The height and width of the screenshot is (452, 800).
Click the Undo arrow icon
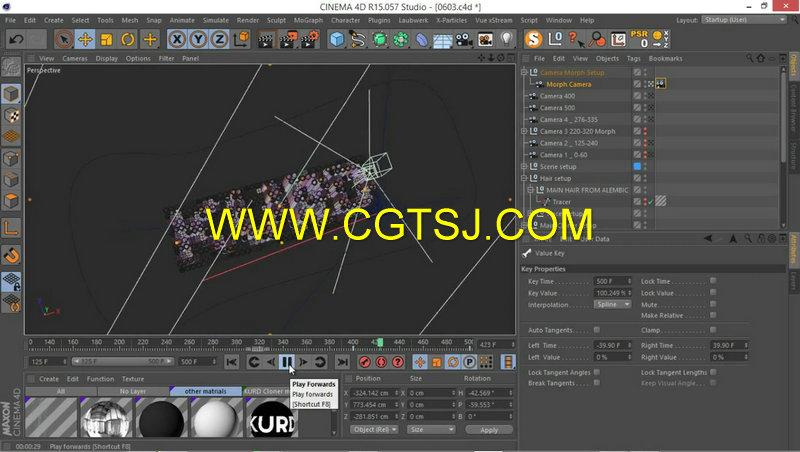pos(16,39)
